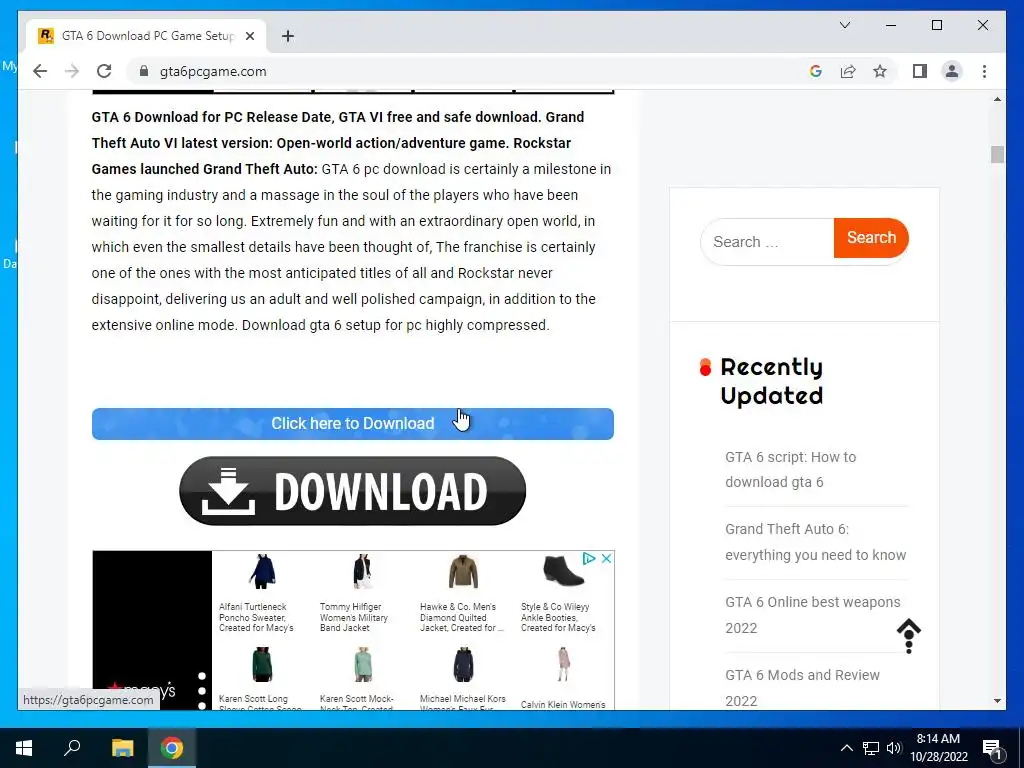The height and width of the screenshot is (768, 1024).
Task: Open the network status tray icon
Action: [x=871, y=748]
